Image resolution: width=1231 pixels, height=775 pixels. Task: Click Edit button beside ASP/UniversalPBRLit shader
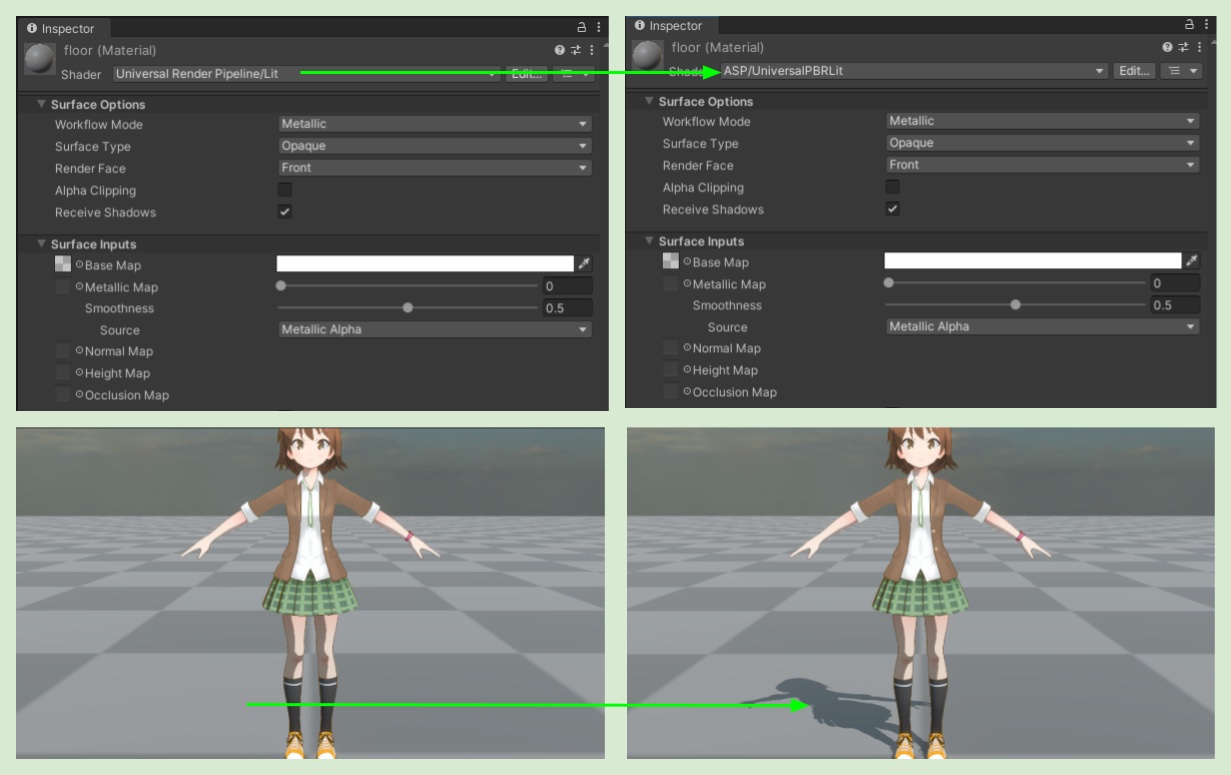click(1134, 71)
